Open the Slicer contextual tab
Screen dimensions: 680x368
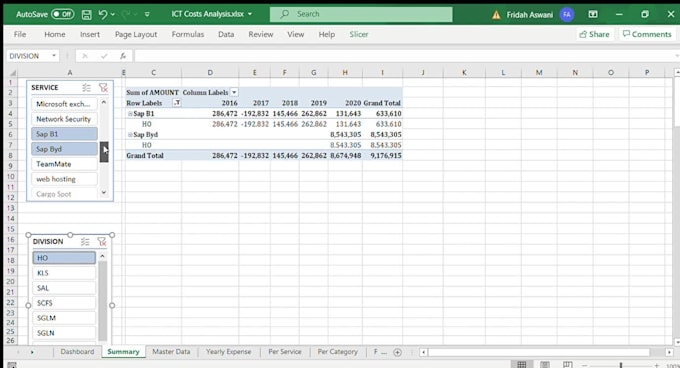click(359, 34)
